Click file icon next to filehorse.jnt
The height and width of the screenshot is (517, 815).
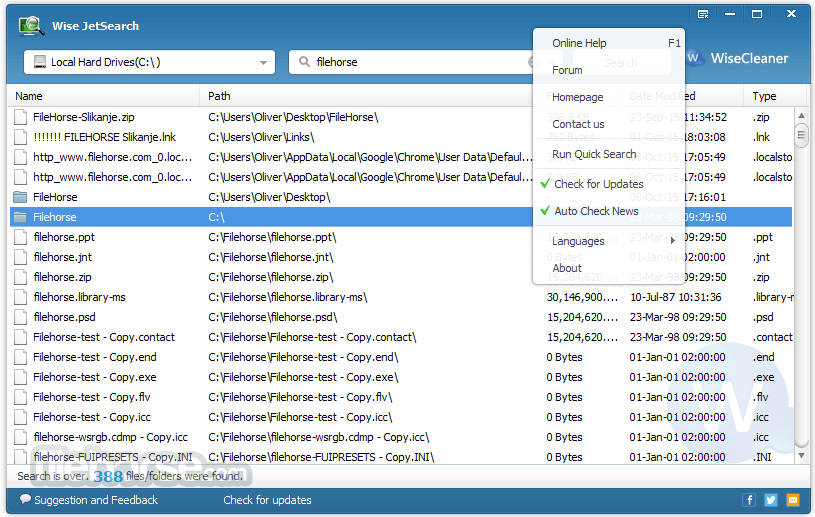click(20, 257)
